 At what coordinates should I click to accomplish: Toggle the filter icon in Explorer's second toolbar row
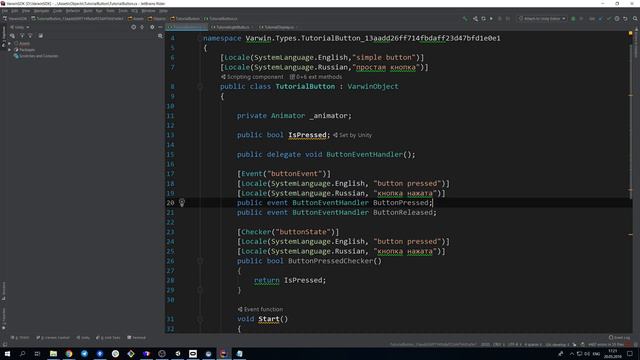pyautogui.click(x=22, y=36)
